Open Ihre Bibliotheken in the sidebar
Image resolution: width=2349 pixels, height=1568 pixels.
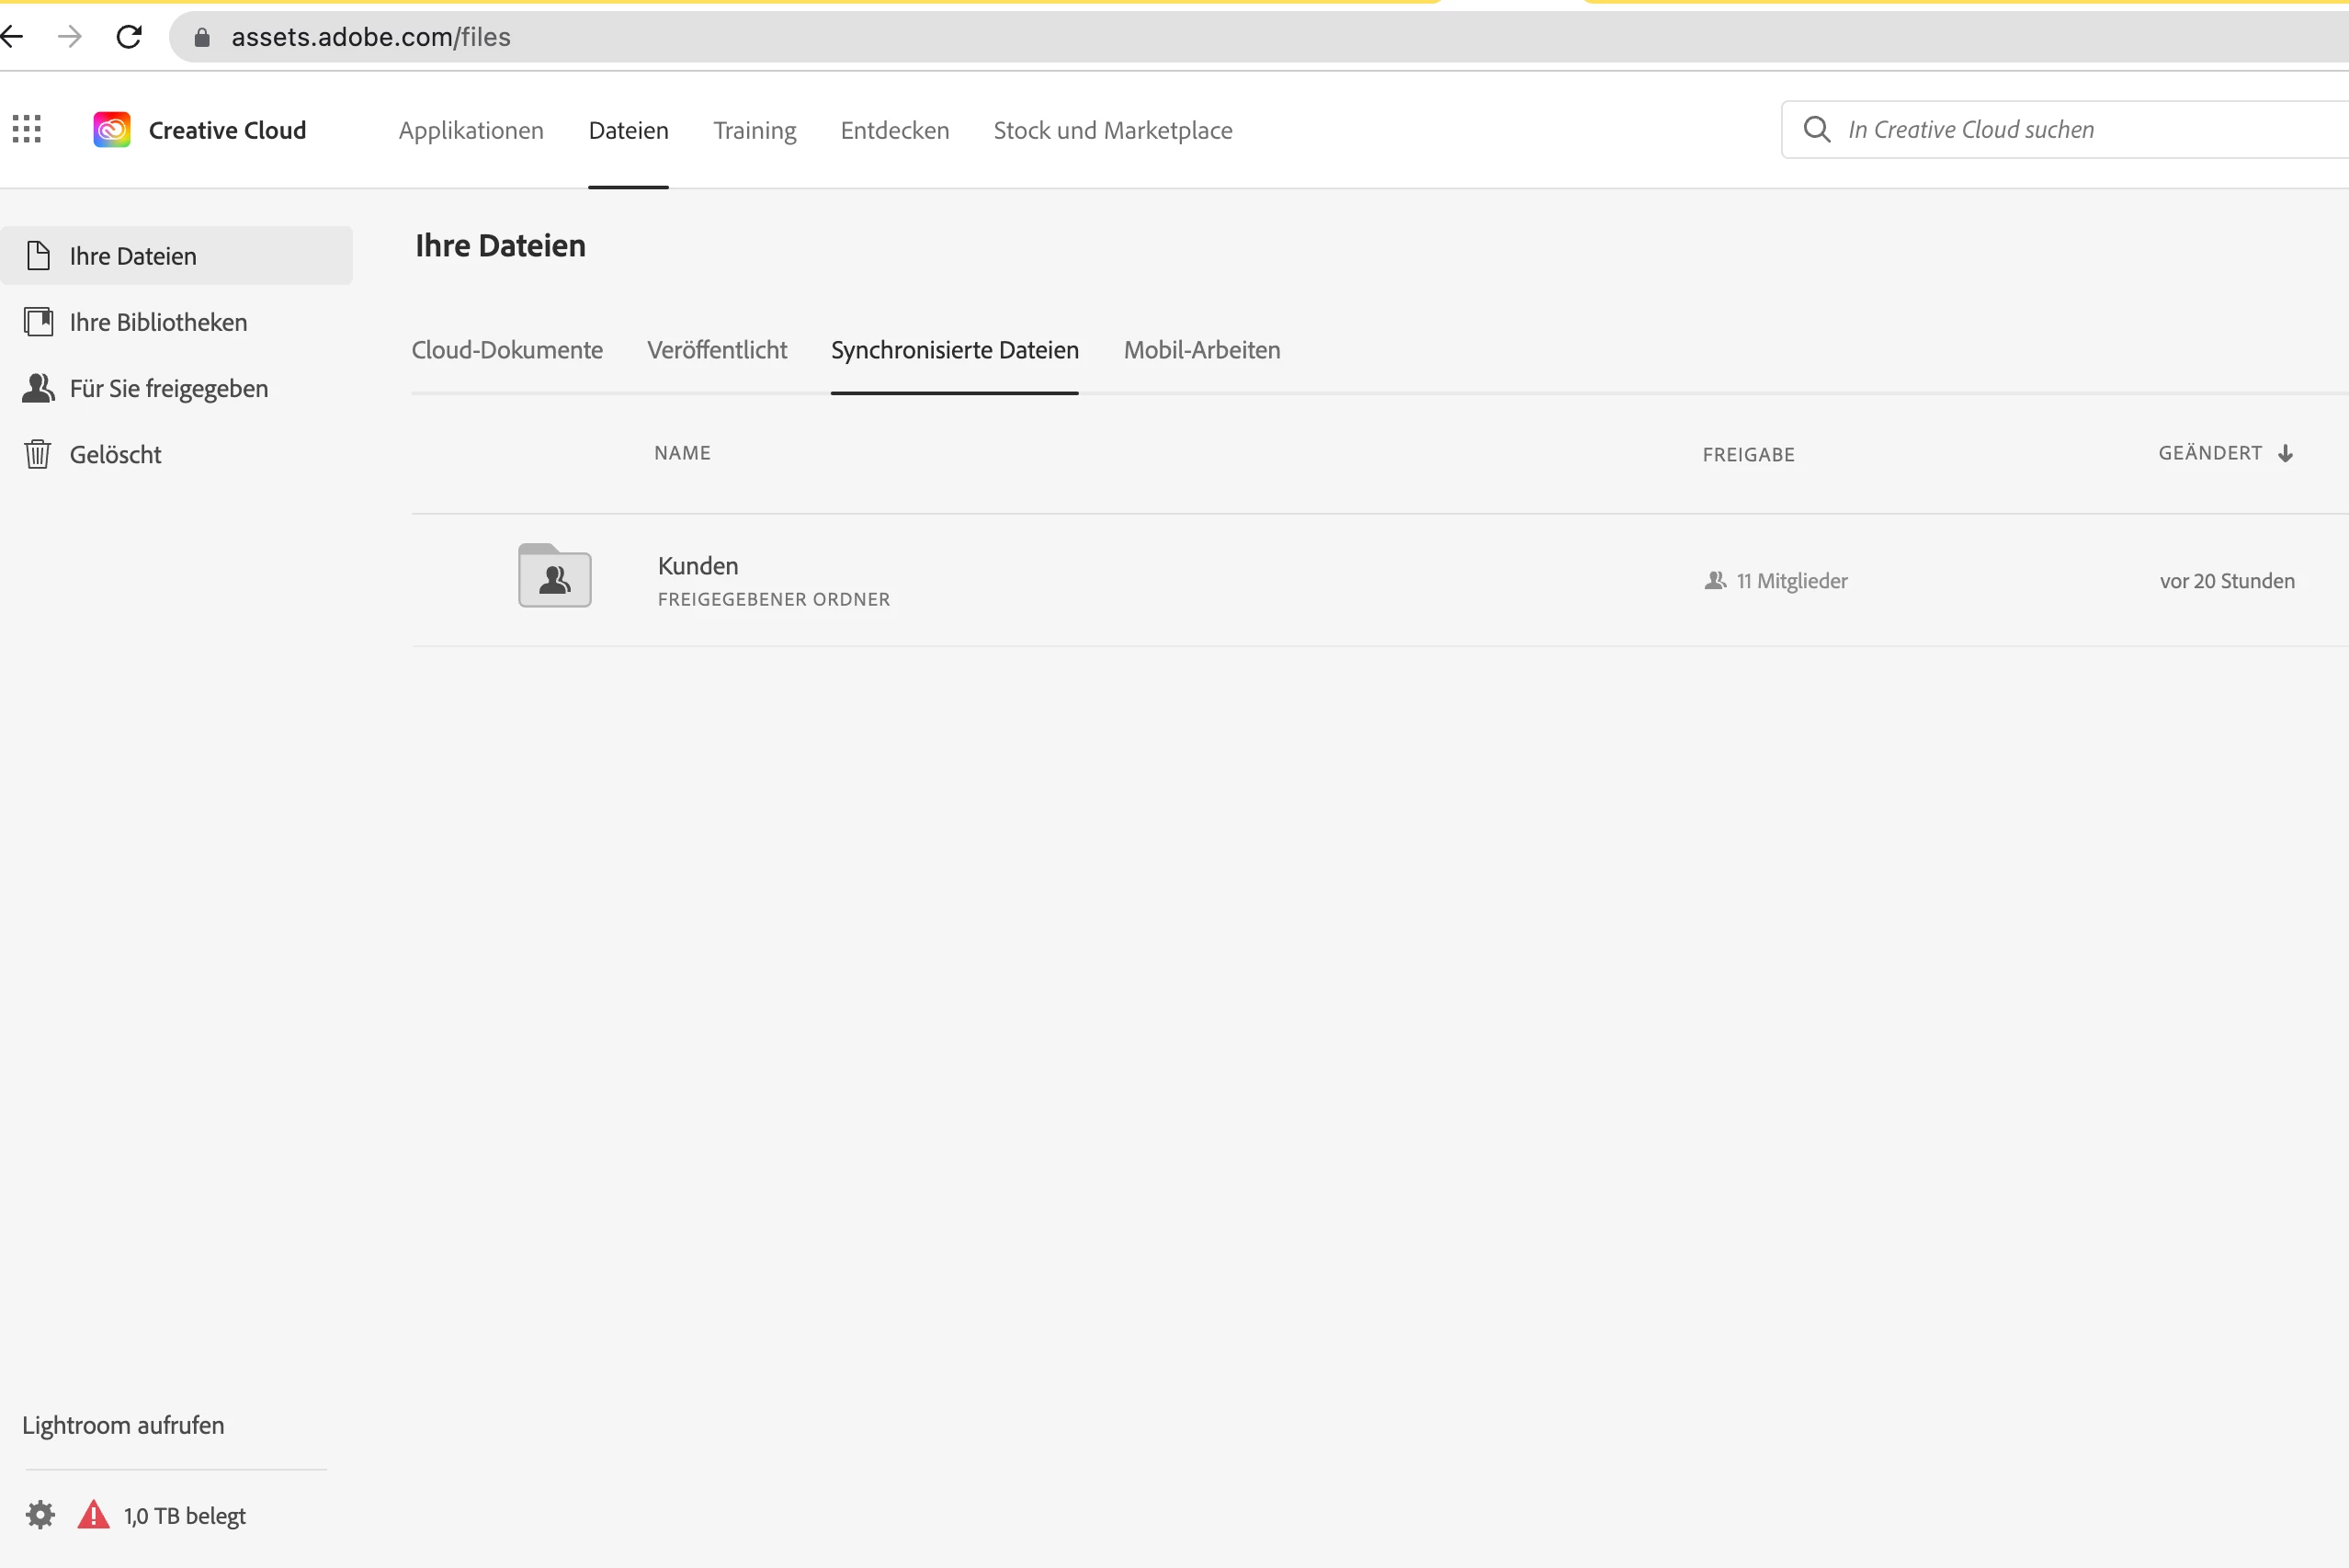coord(158,322)
